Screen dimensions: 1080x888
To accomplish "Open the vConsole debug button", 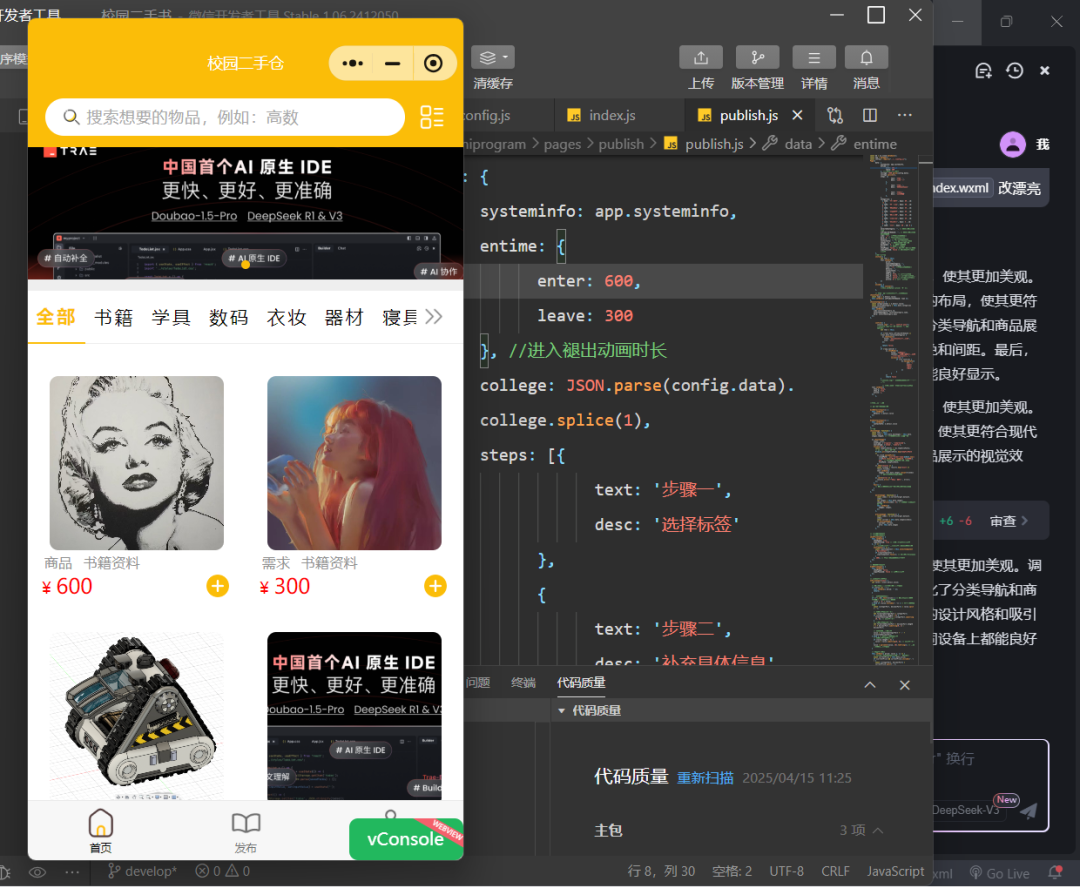I will click(406, 838).
